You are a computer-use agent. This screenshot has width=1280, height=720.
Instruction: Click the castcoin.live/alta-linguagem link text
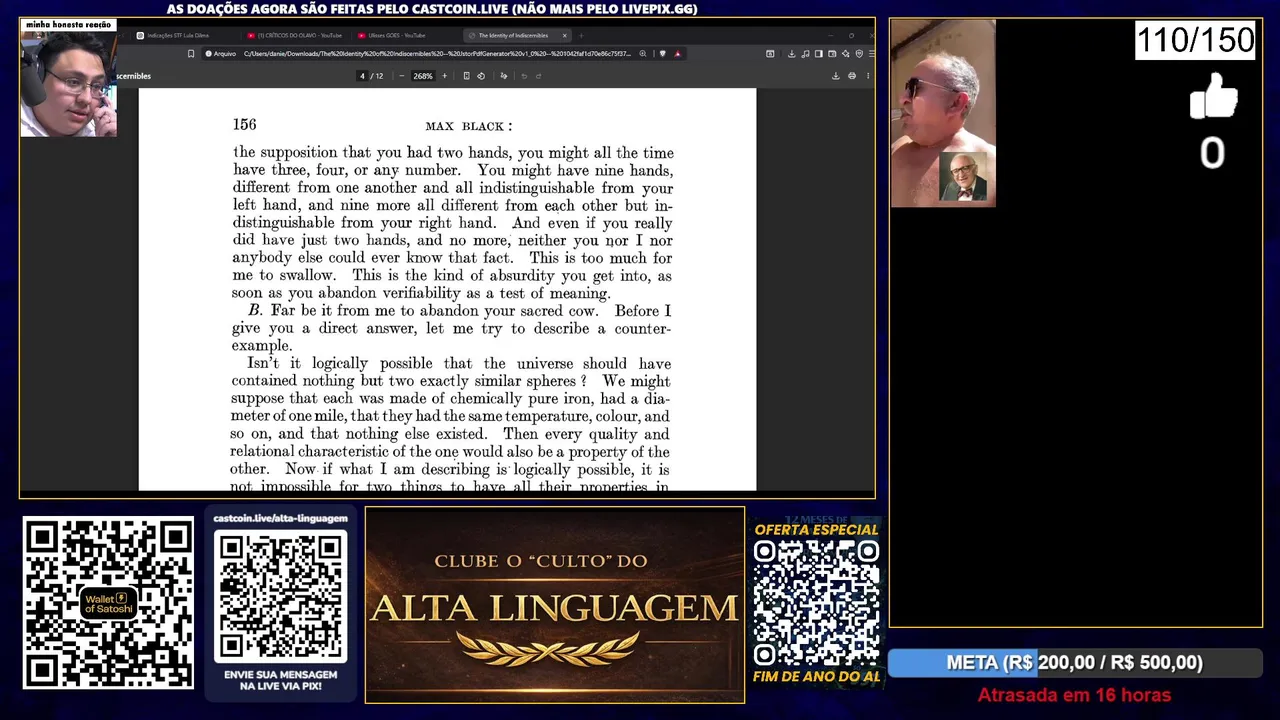coord(281,518)
